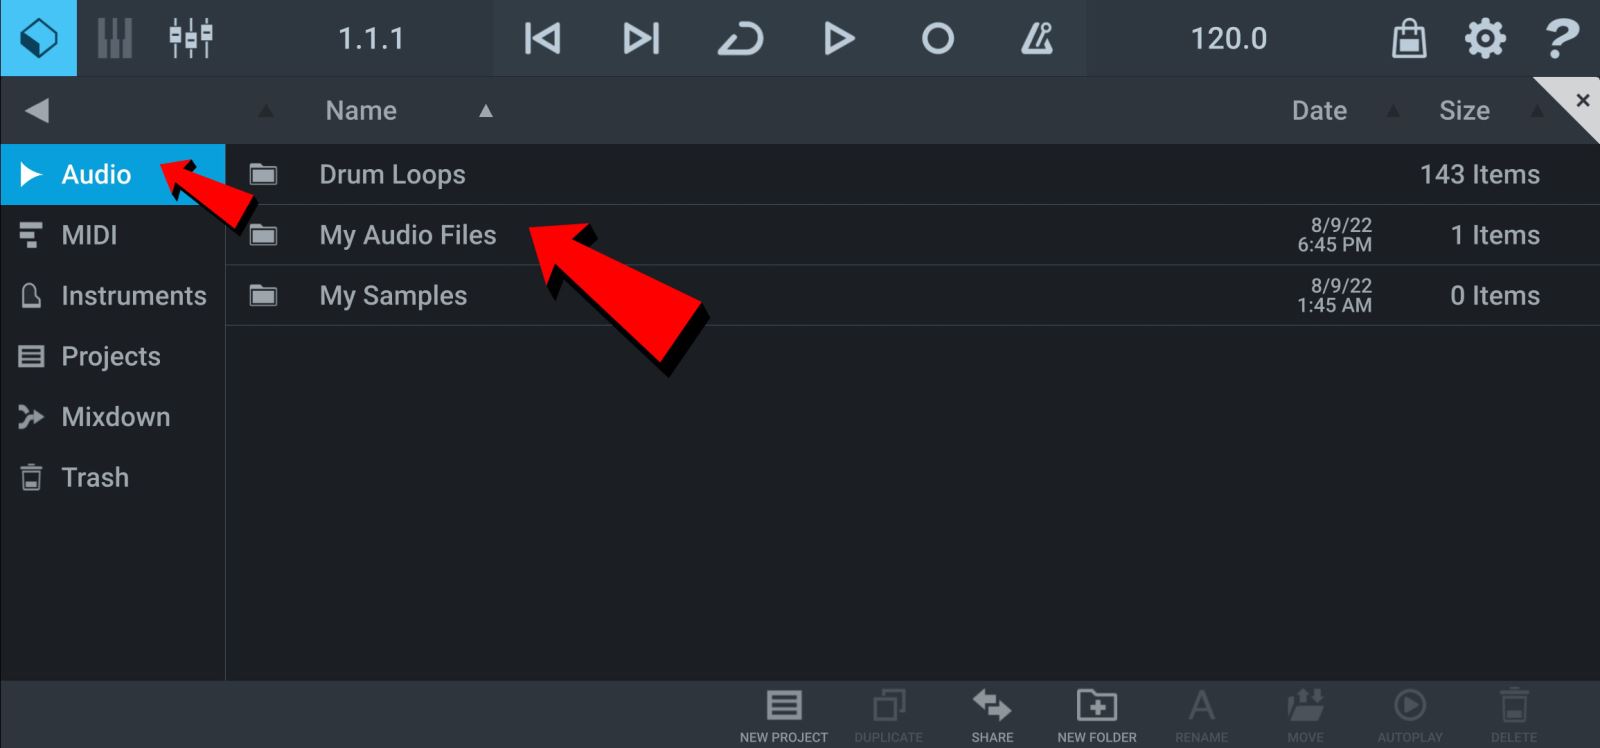Toggle loop mode
The image size is (1600, 748).
(740, 39)
